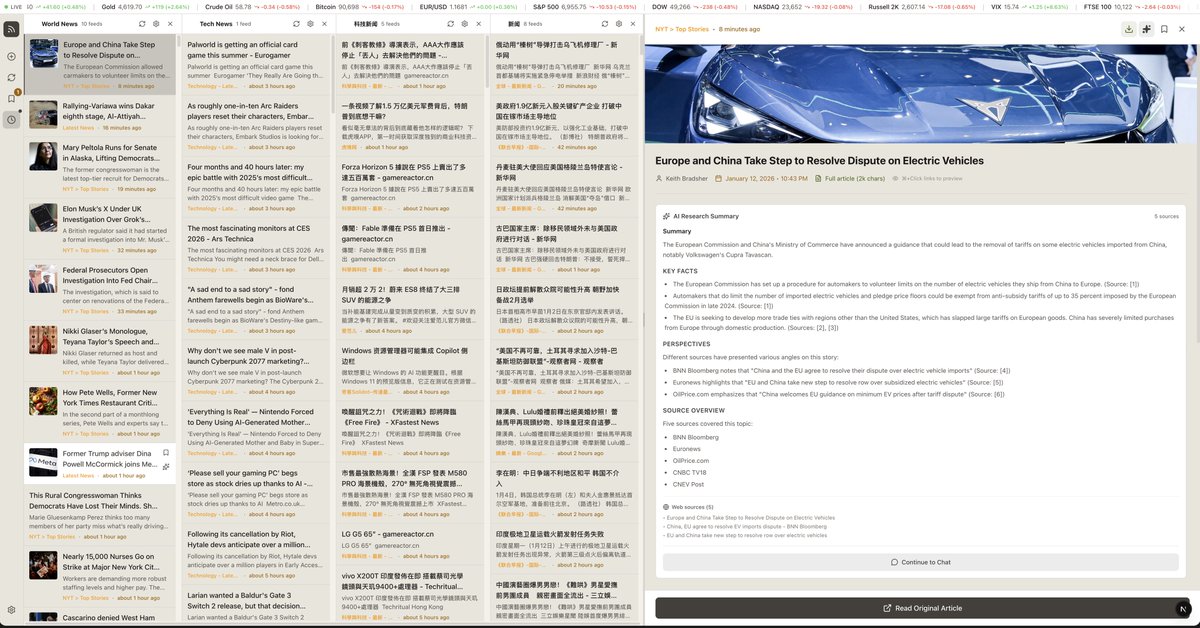Open vivo X200T article
The height and width of the screenshot is (628, 1200).
point(411,595)
